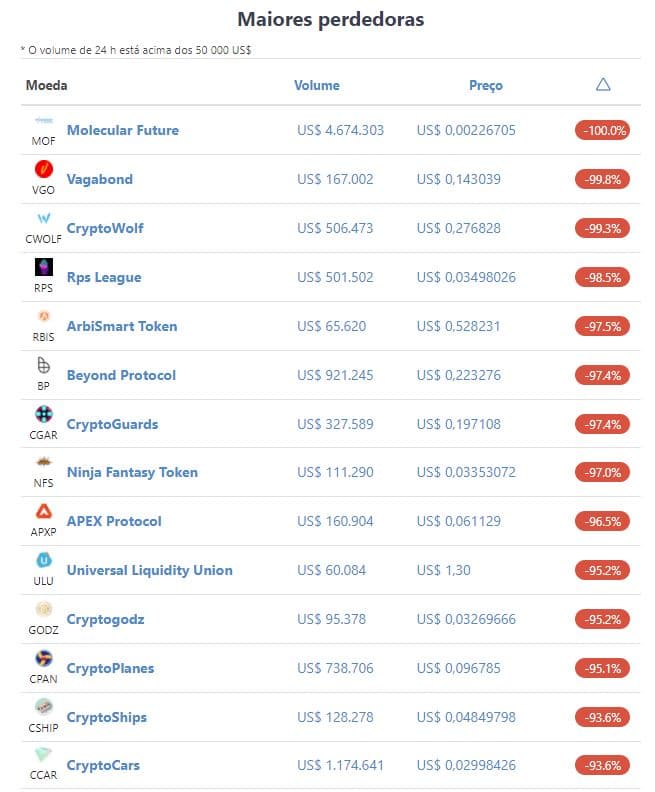This screenshot has height=792, width=655.
Task: Click the Rps League RPS coin icon
Action: pyautogui.click(x=43, y=267)
